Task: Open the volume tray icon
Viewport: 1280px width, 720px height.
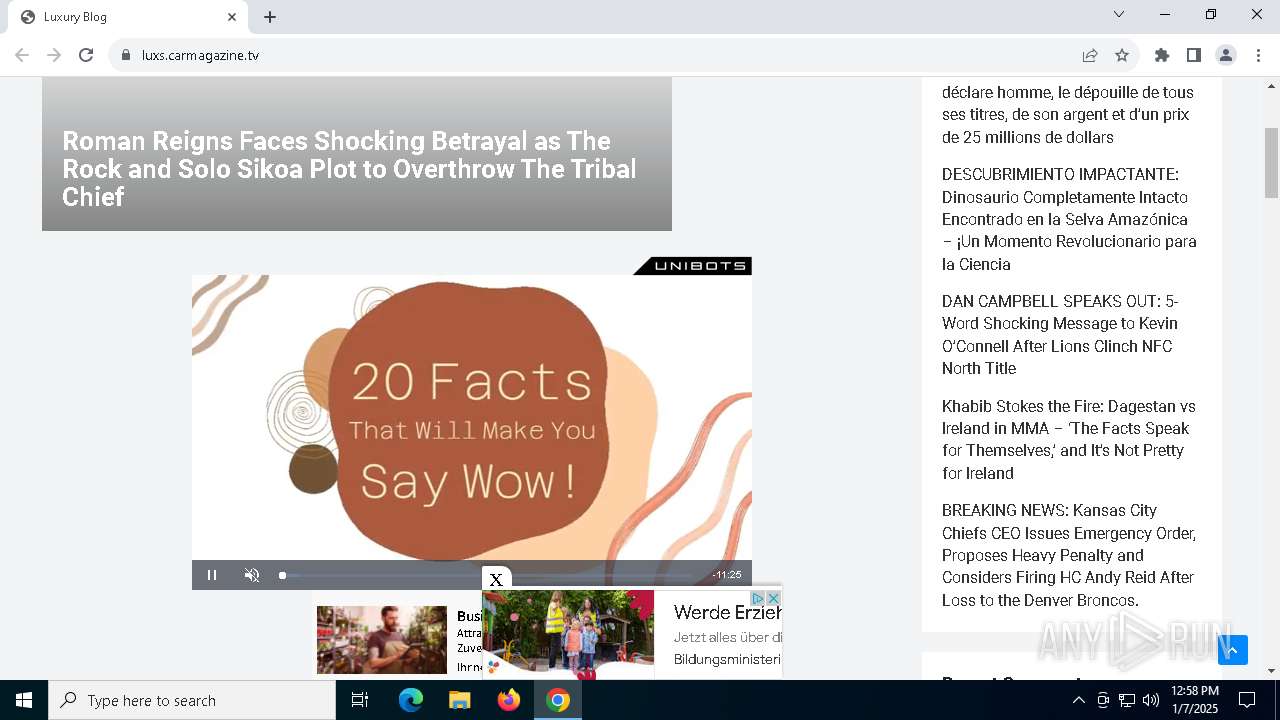Action: coord(1151,700)
